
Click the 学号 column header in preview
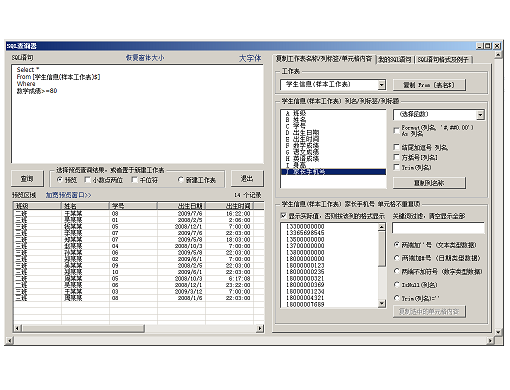(133, 206)
